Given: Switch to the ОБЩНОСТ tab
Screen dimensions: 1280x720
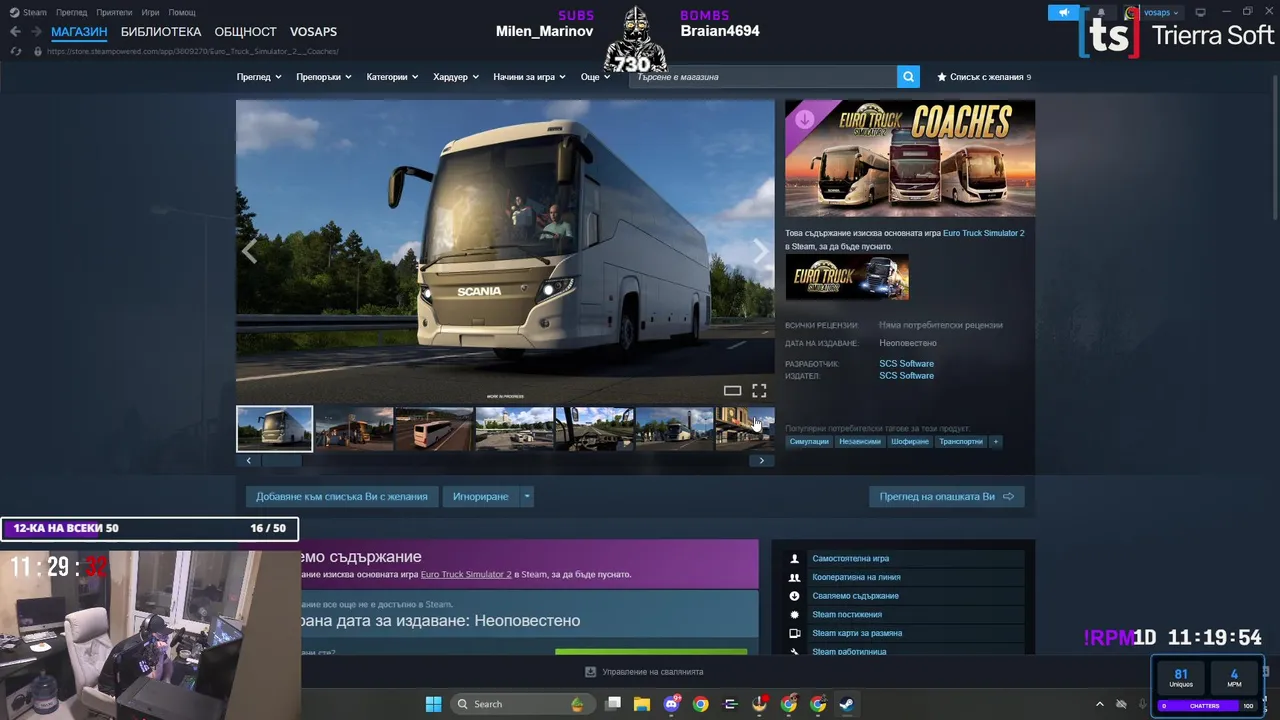Looking at the screenshot, I should point(245,32).
